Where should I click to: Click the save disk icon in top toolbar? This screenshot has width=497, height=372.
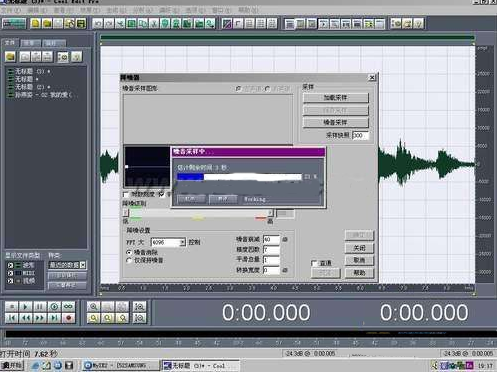point(81,23)
